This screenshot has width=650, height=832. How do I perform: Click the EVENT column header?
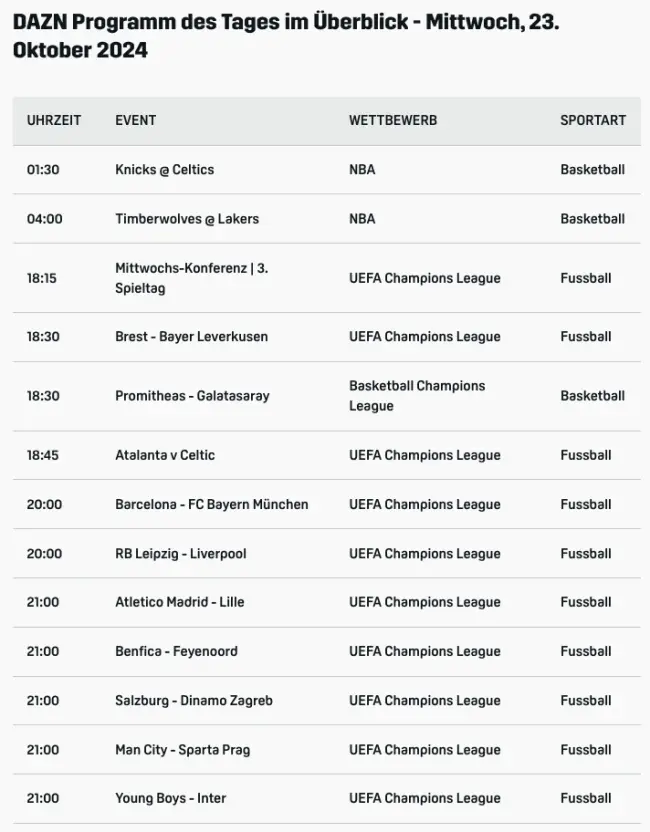click(135, 120)
